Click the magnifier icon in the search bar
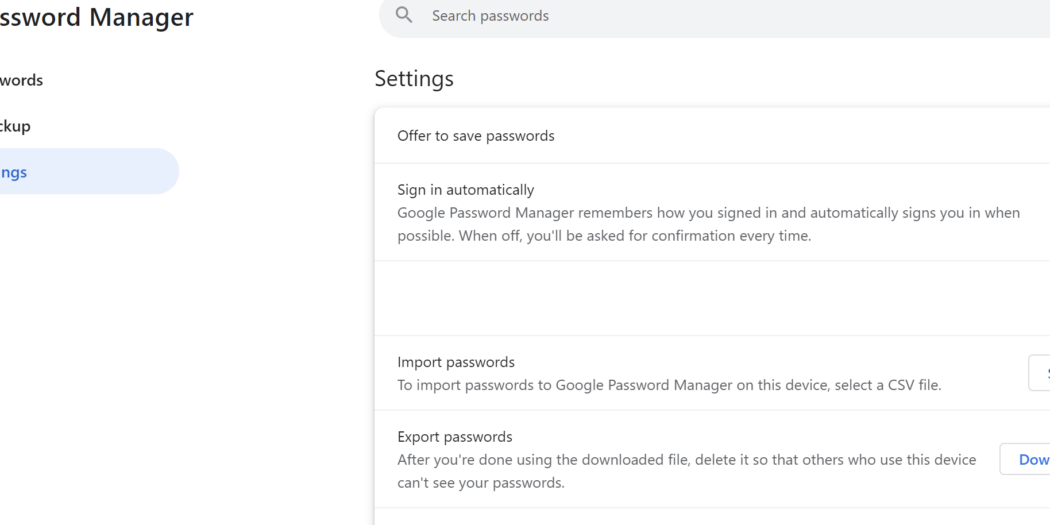 404,15
